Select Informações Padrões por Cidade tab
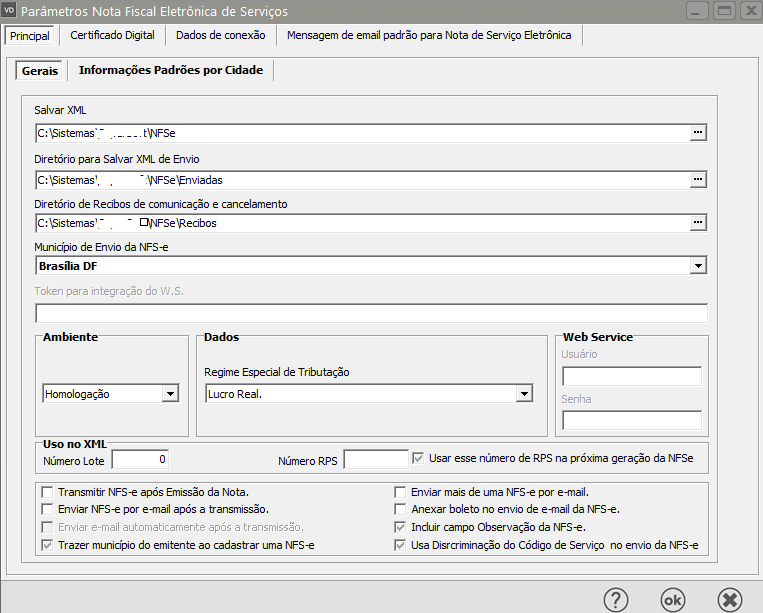The height and width of the screenshot is (613, 763). 170,70
